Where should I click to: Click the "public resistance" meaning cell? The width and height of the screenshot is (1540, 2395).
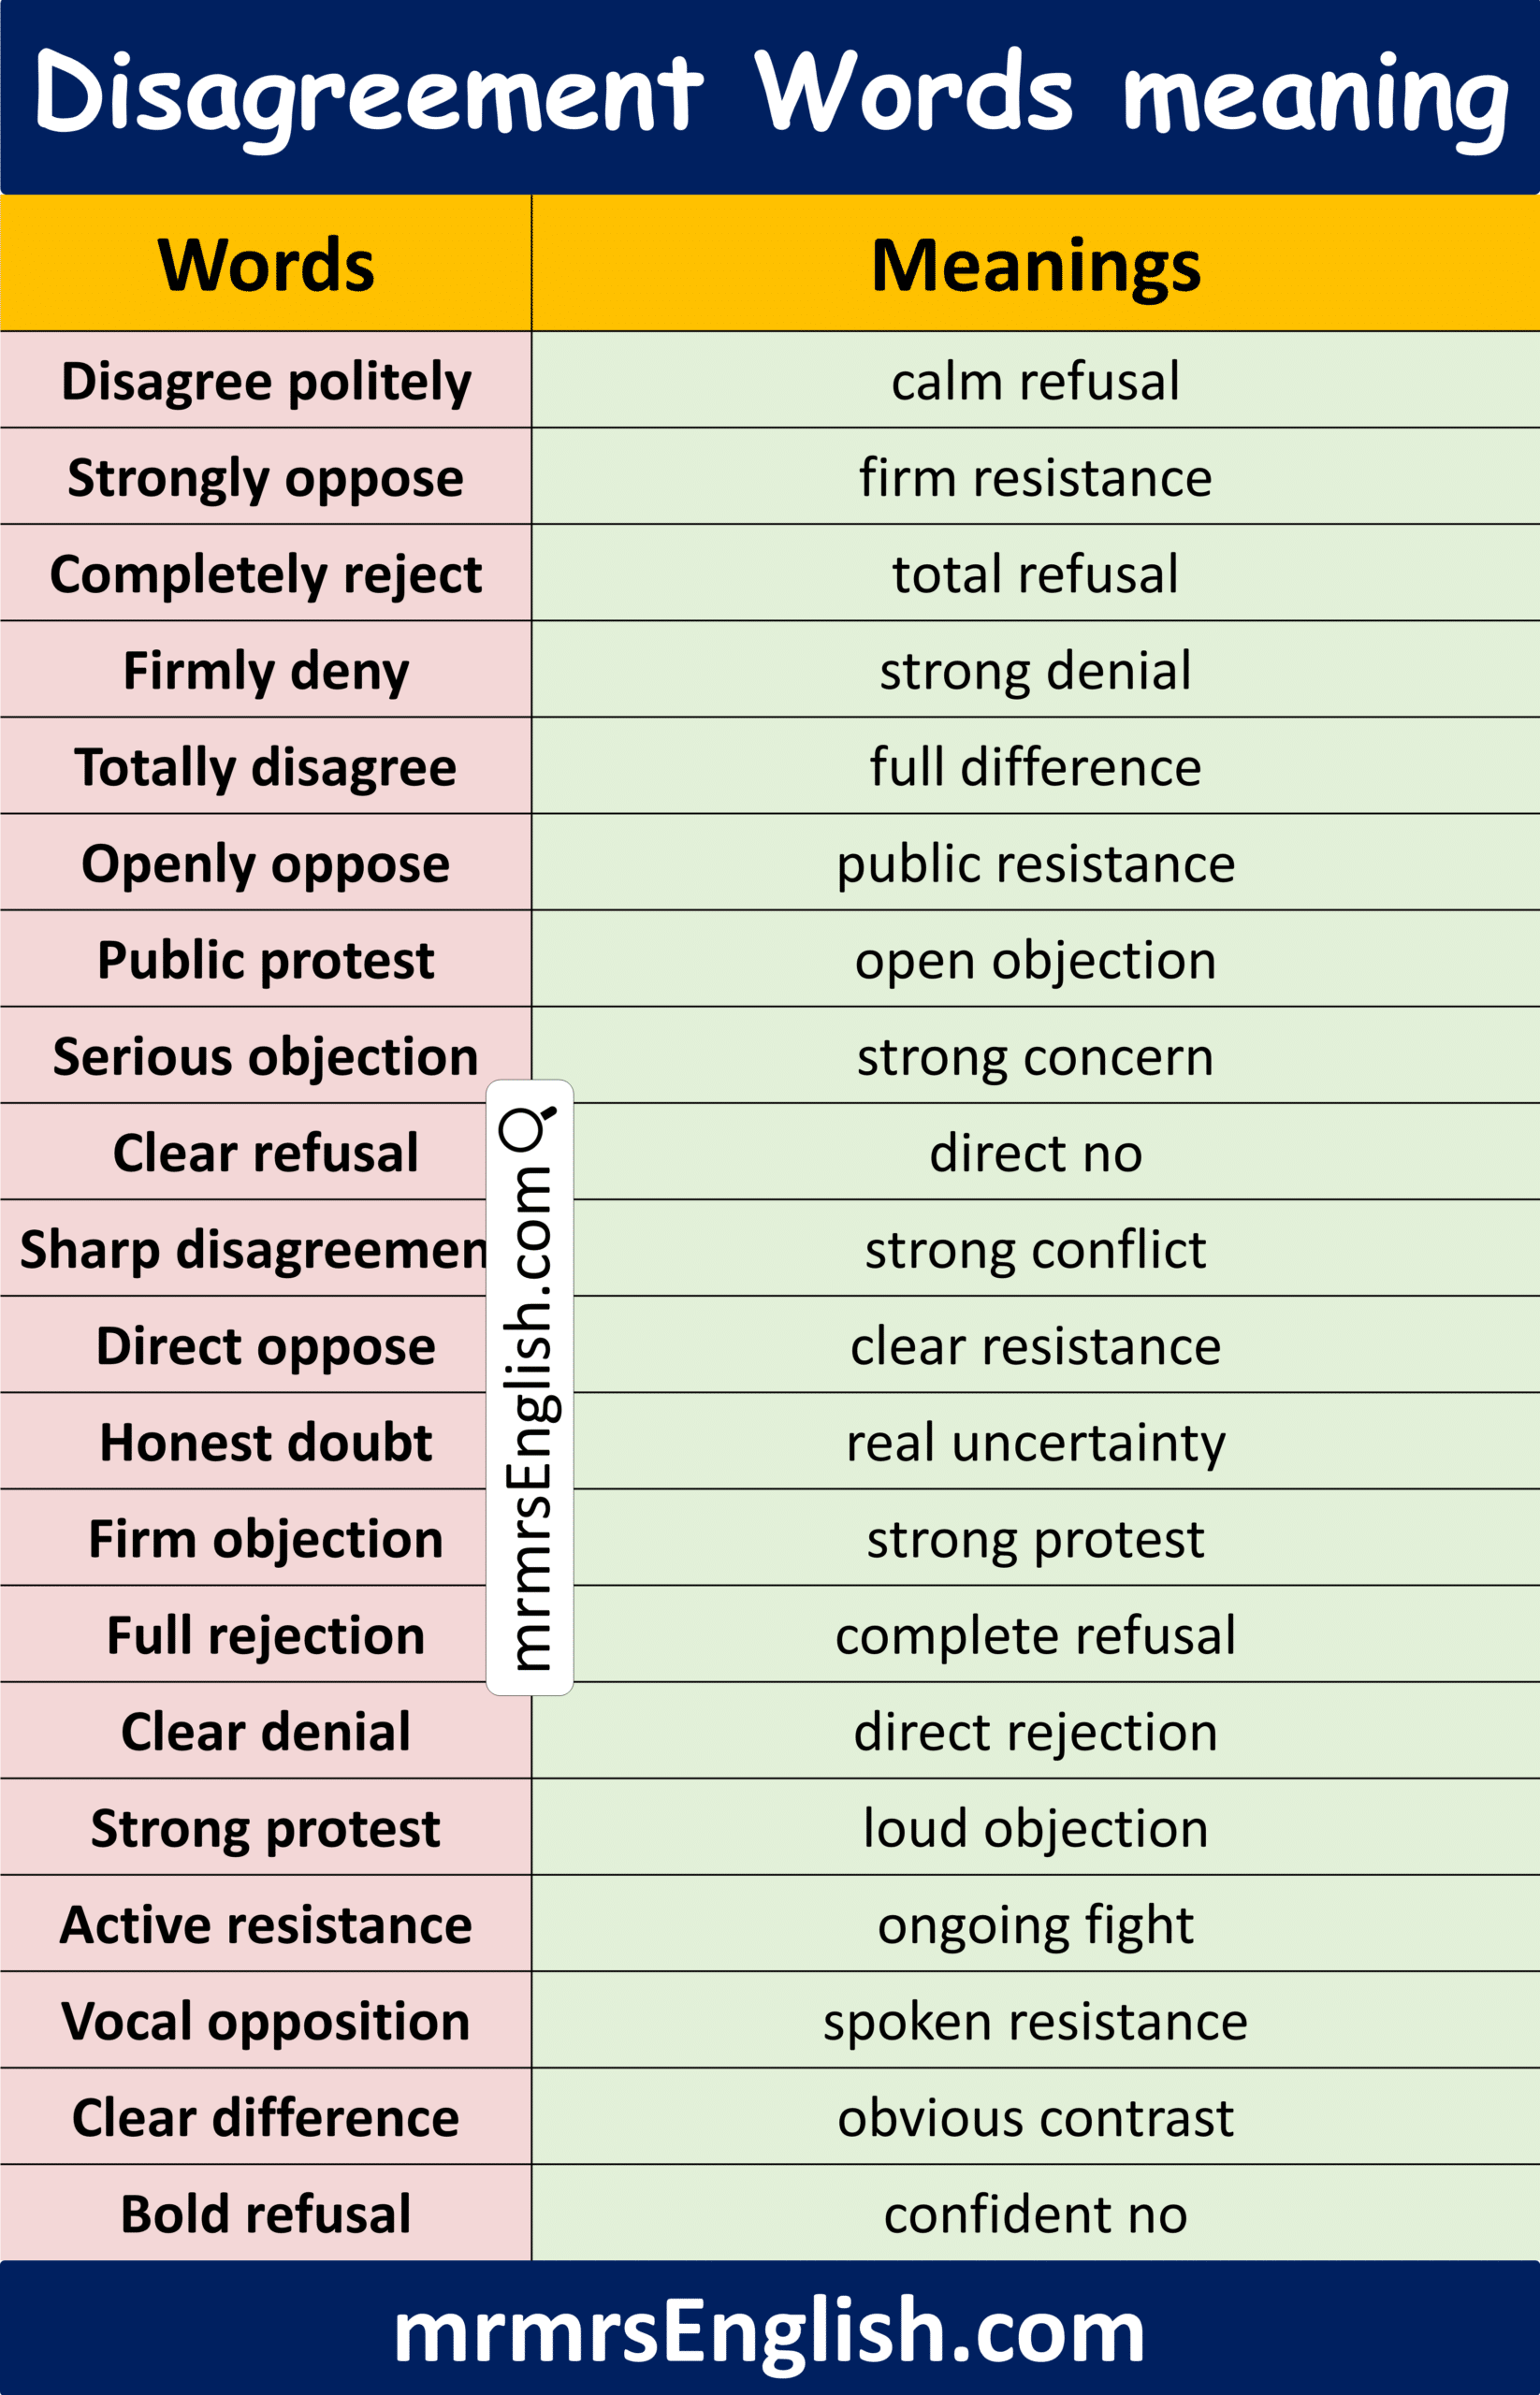pyautogui.click(x=1035, y=863)
